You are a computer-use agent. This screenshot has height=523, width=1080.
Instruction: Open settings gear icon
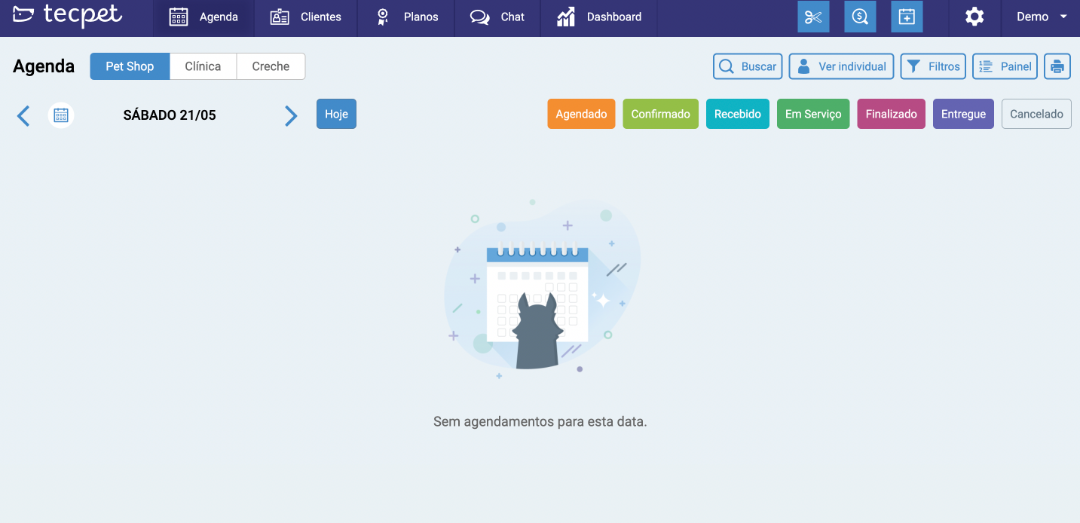coord(974,17)
